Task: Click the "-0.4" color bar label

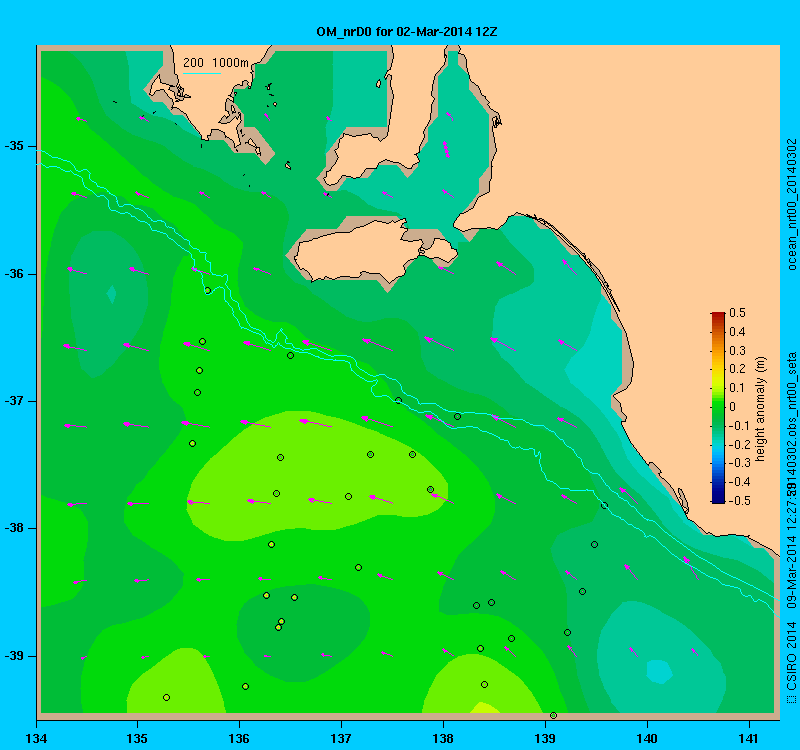Action: (x=739, y=482)
